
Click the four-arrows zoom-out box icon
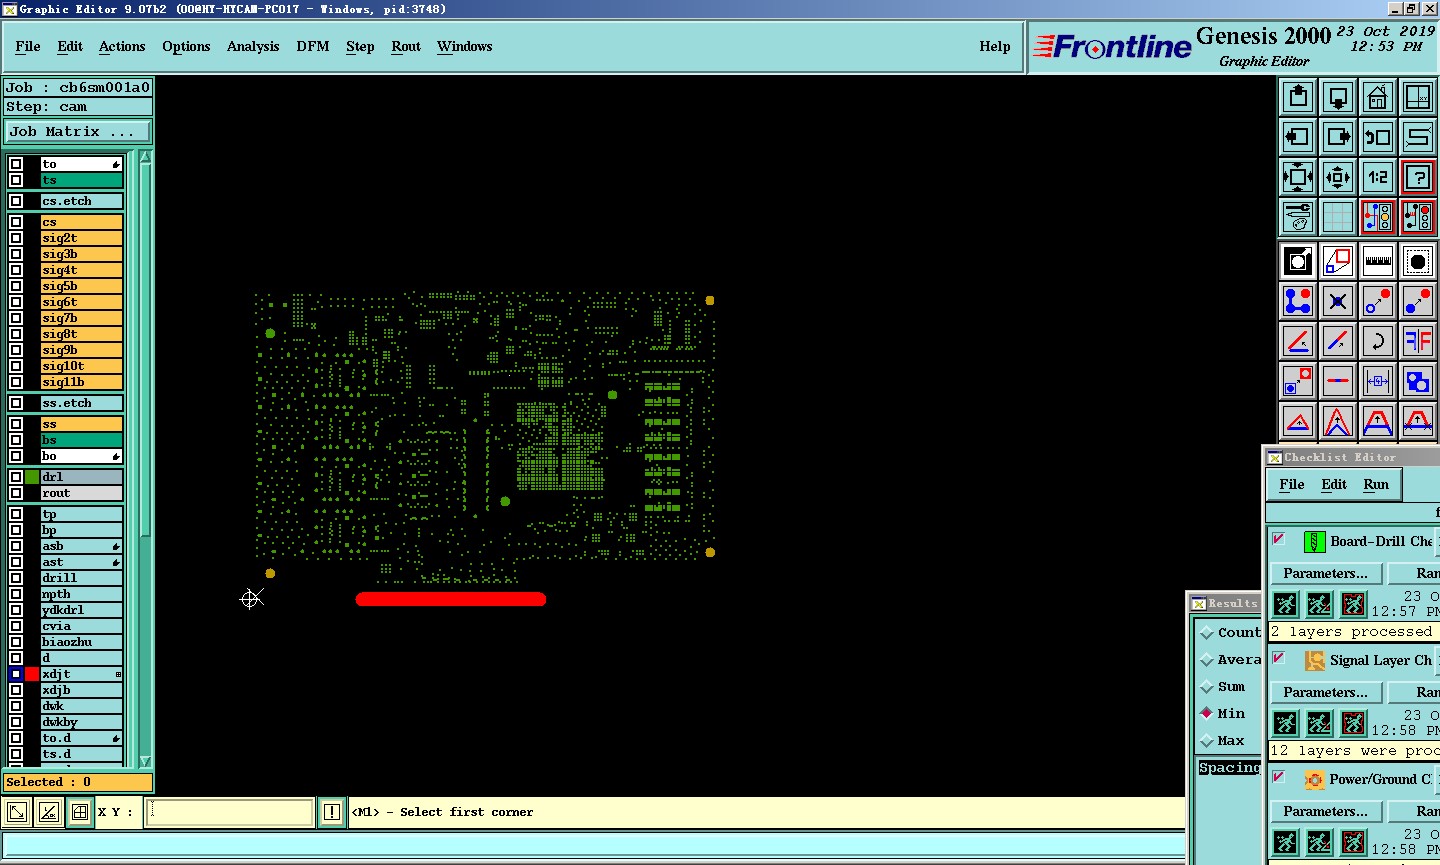point(1298,177)
